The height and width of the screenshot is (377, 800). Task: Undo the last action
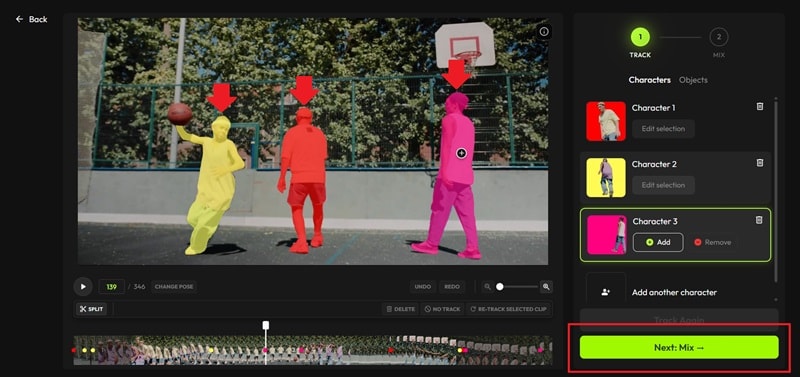(x=422, y=287)
